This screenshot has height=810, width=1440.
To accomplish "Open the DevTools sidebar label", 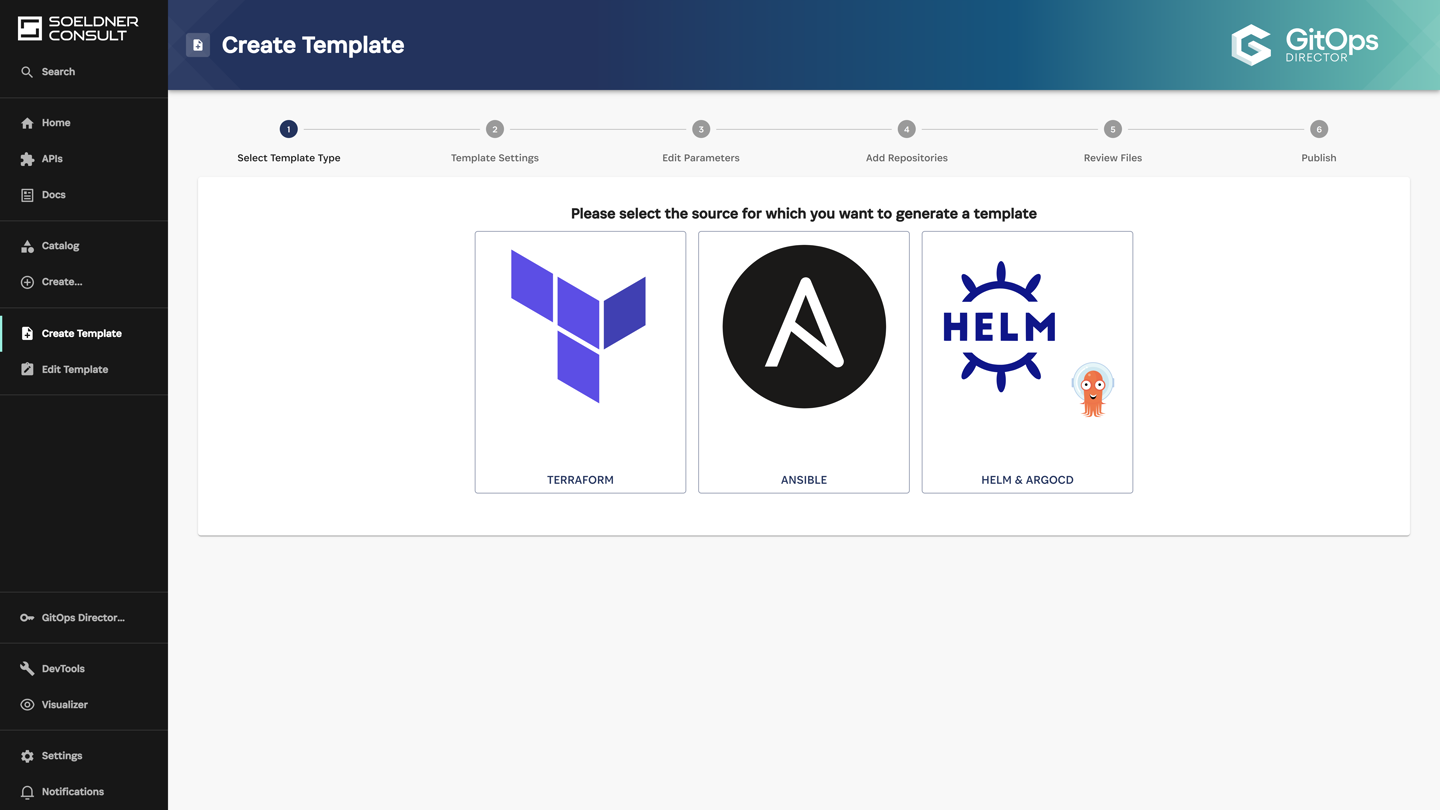I will pyautogui.click(x=63, y=669).
